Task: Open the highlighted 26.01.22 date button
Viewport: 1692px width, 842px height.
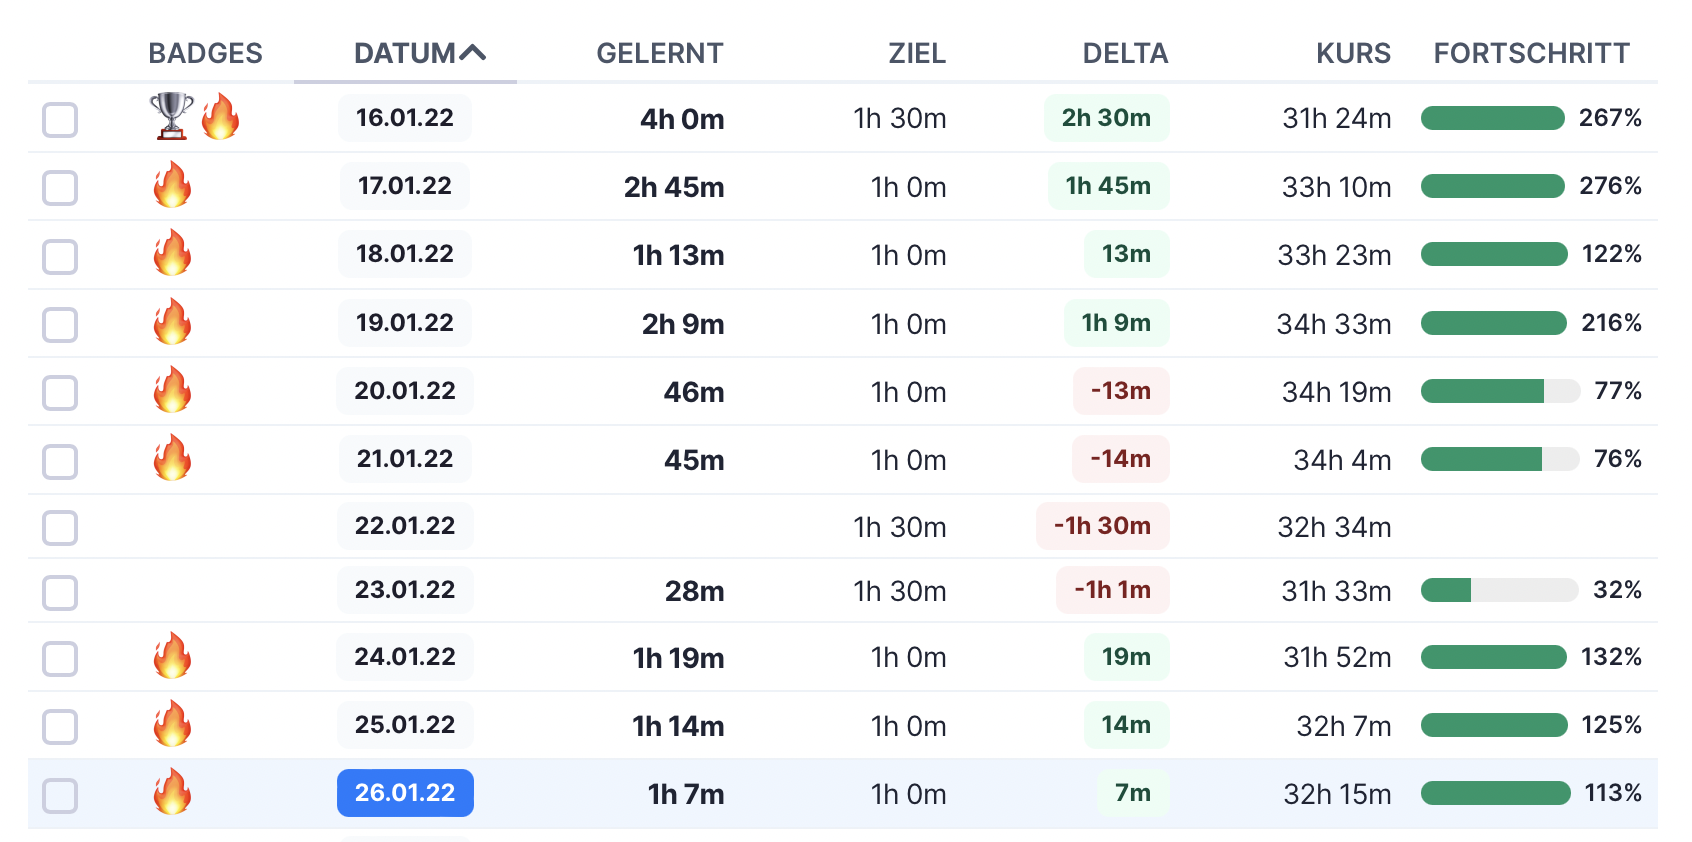Action: tap(405, 793)
